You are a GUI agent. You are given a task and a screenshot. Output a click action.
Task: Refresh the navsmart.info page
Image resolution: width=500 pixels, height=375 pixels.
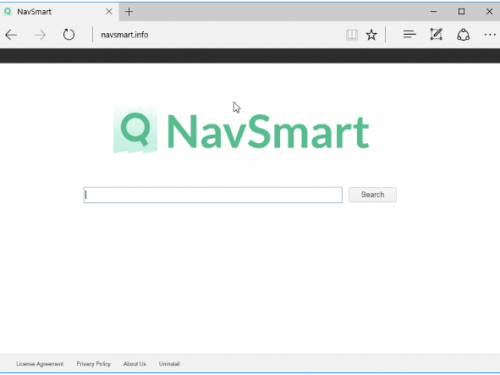point(69,35)
